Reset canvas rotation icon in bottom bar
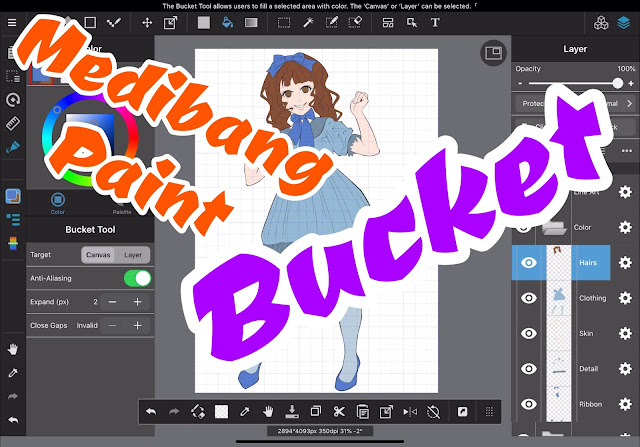Viewport: 640px width, 447px height. [x=433, y=412]
